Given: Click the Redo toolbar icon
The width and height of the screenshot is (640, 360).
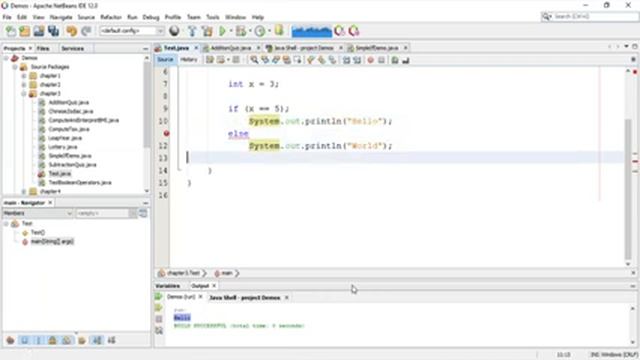Looking at the screenshot, I should pyautogui.click(x=86, y=31).
